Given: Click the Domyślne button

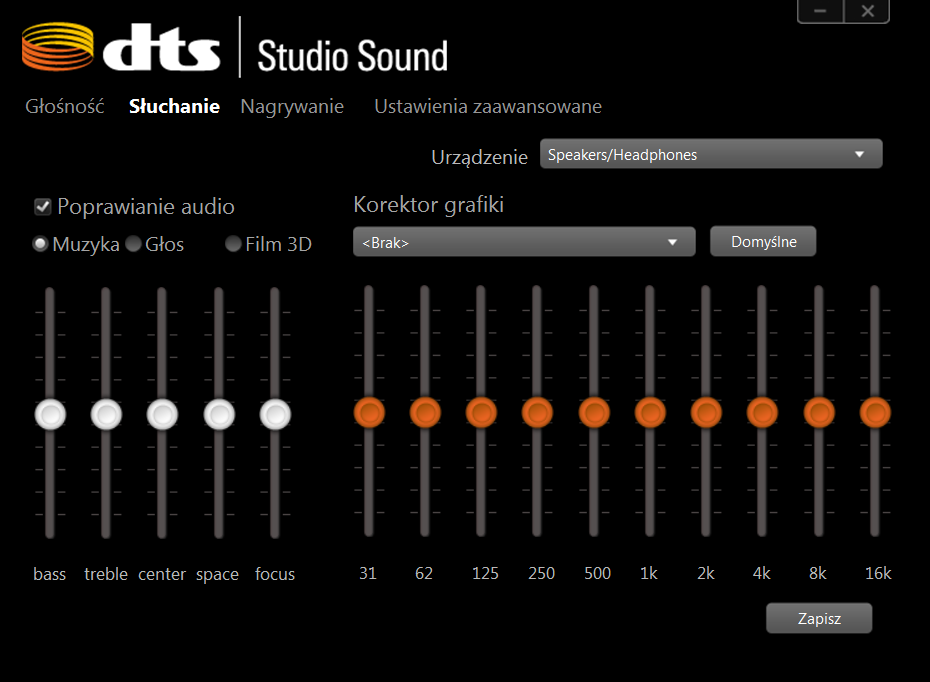Looking at the screenshot, I should 763,241.
